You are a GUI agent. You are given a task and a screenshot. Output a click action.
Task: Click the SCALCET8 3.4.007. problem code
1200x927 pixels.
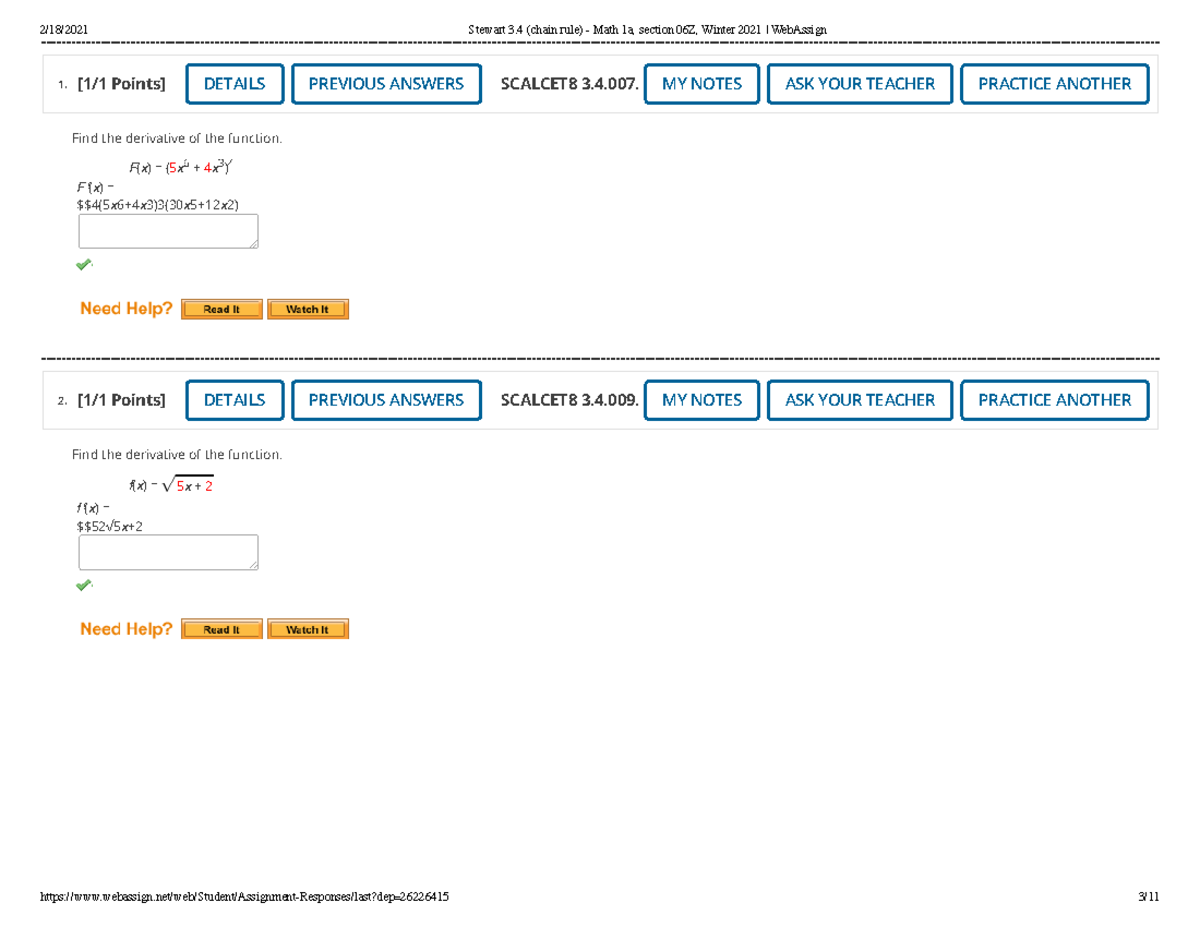pos(568,84)
